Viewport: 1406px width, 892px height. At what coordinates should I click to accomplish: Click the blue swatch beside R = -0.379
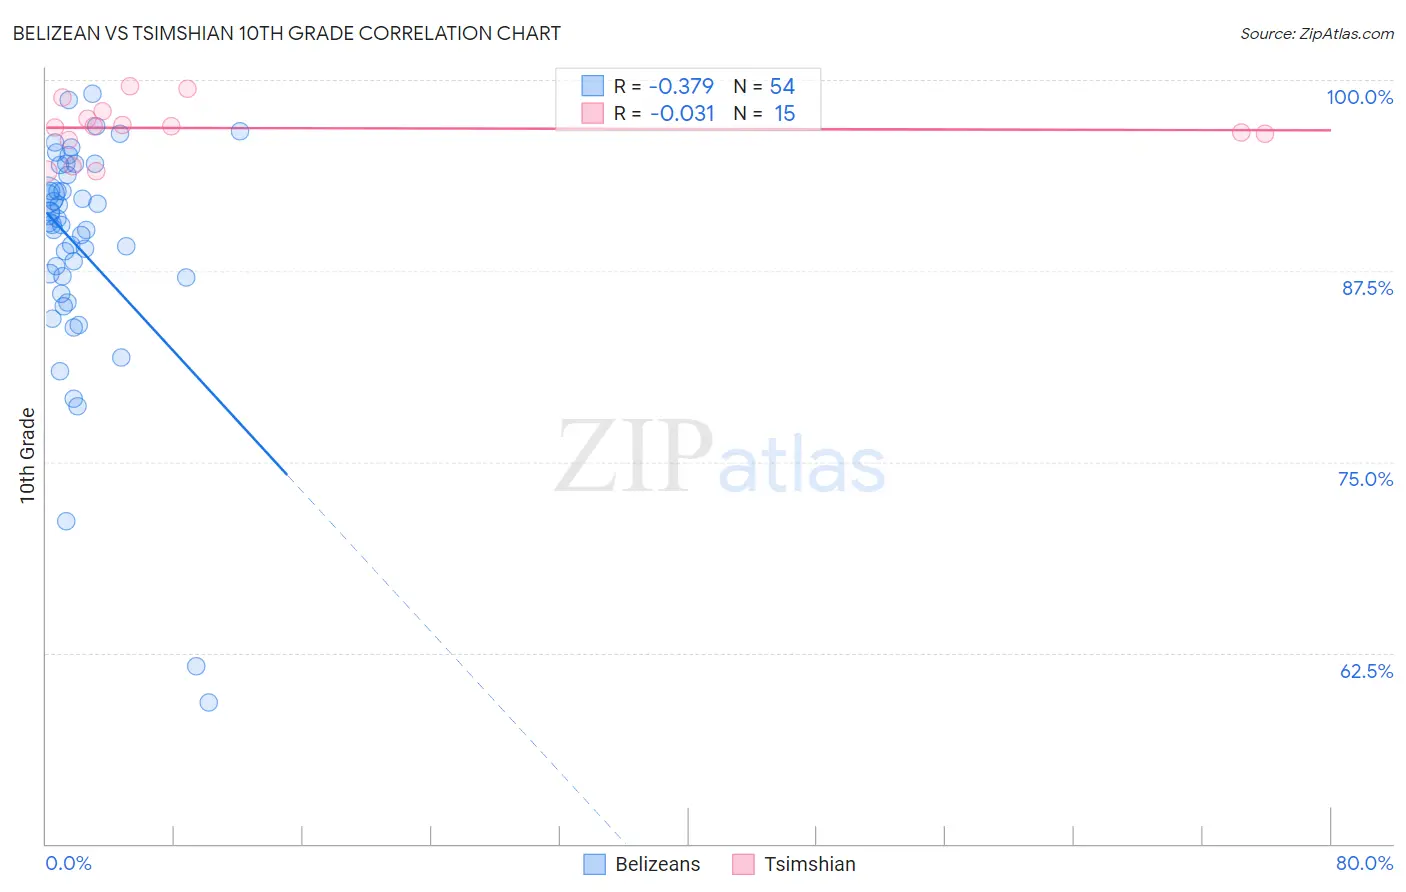tap(593, 86)
